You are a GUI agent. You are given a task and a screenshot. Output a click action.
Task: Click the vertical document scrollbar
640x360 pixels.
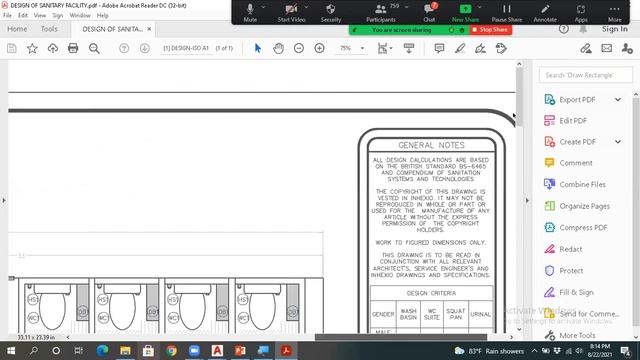(519, 97)
